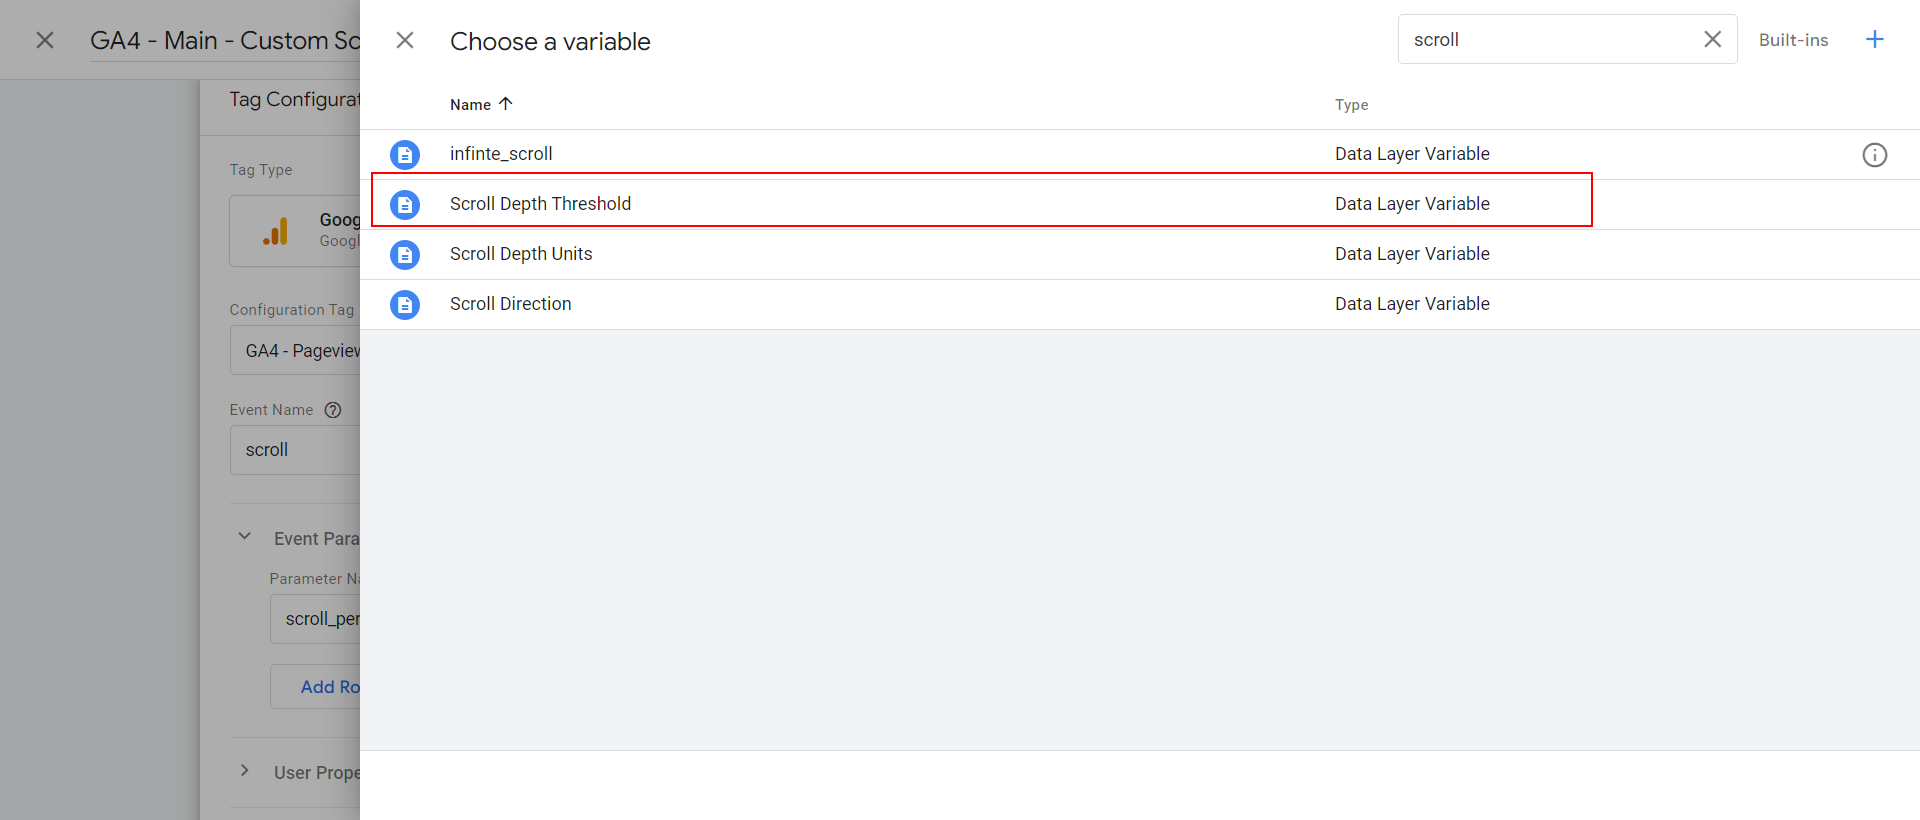Screen dimensions: 1920x820
Task: Clear the scroll search text
Action: [x=1713, y=39]
